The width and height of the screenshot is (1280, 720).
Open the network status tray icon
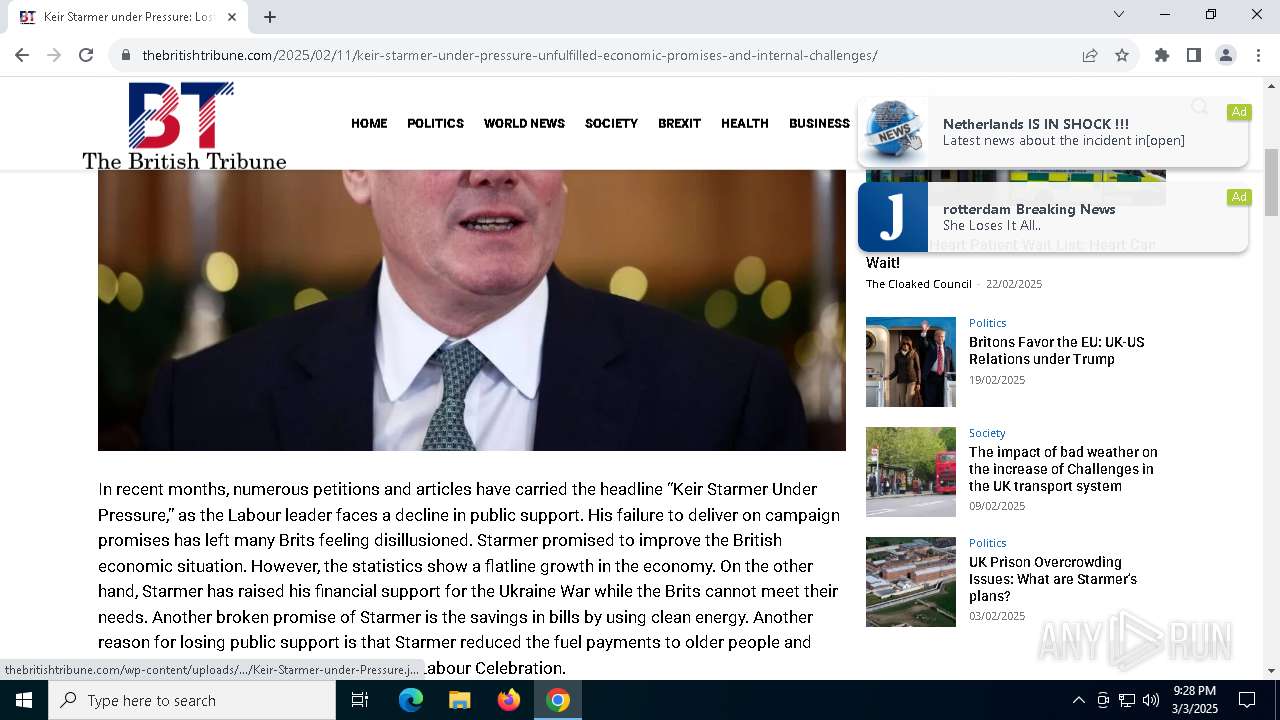[1127, 700]
